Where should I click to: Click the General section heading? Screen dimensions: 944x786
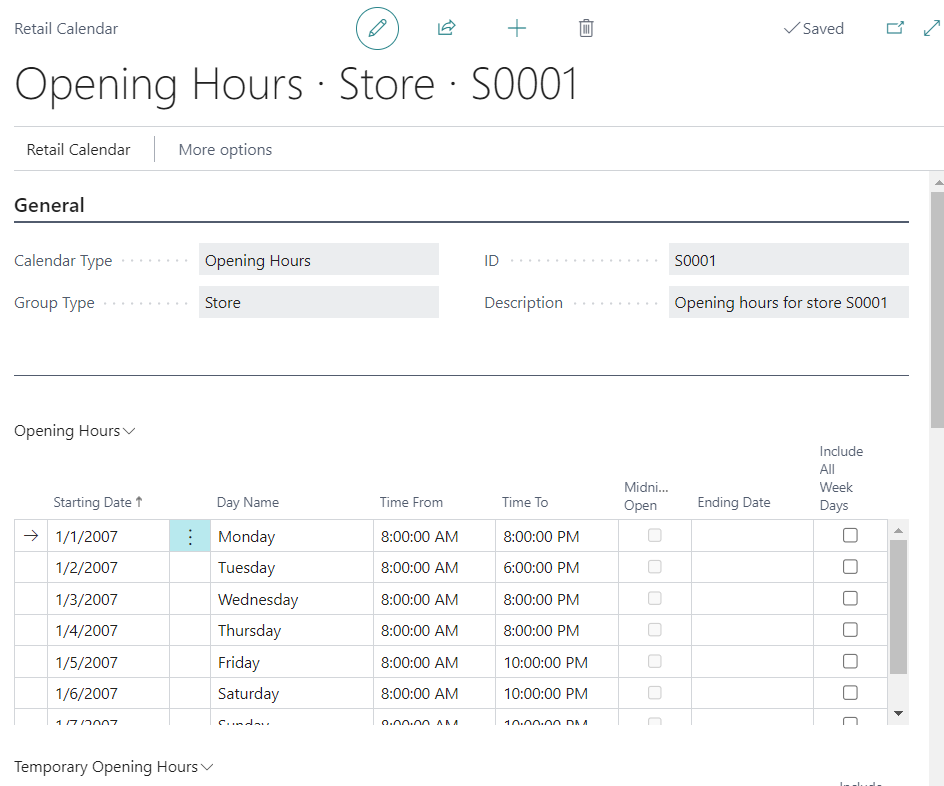tap(49, 205)
